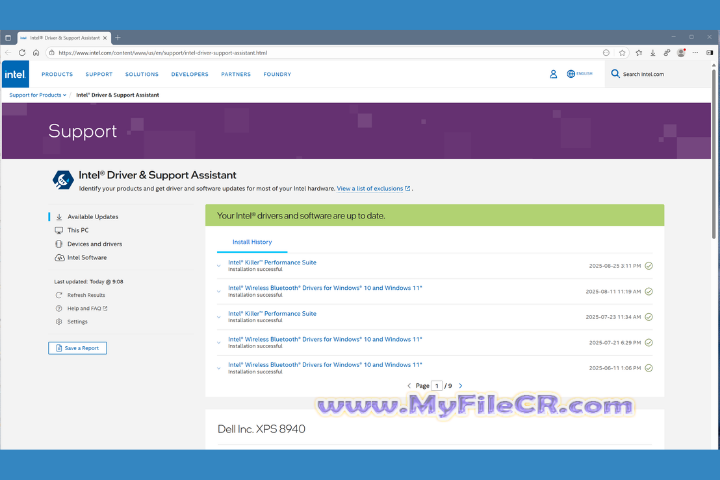Click success checkmark for 2025-08-25 entry
The image size is (720, 480).
click(x=649, y=266)
